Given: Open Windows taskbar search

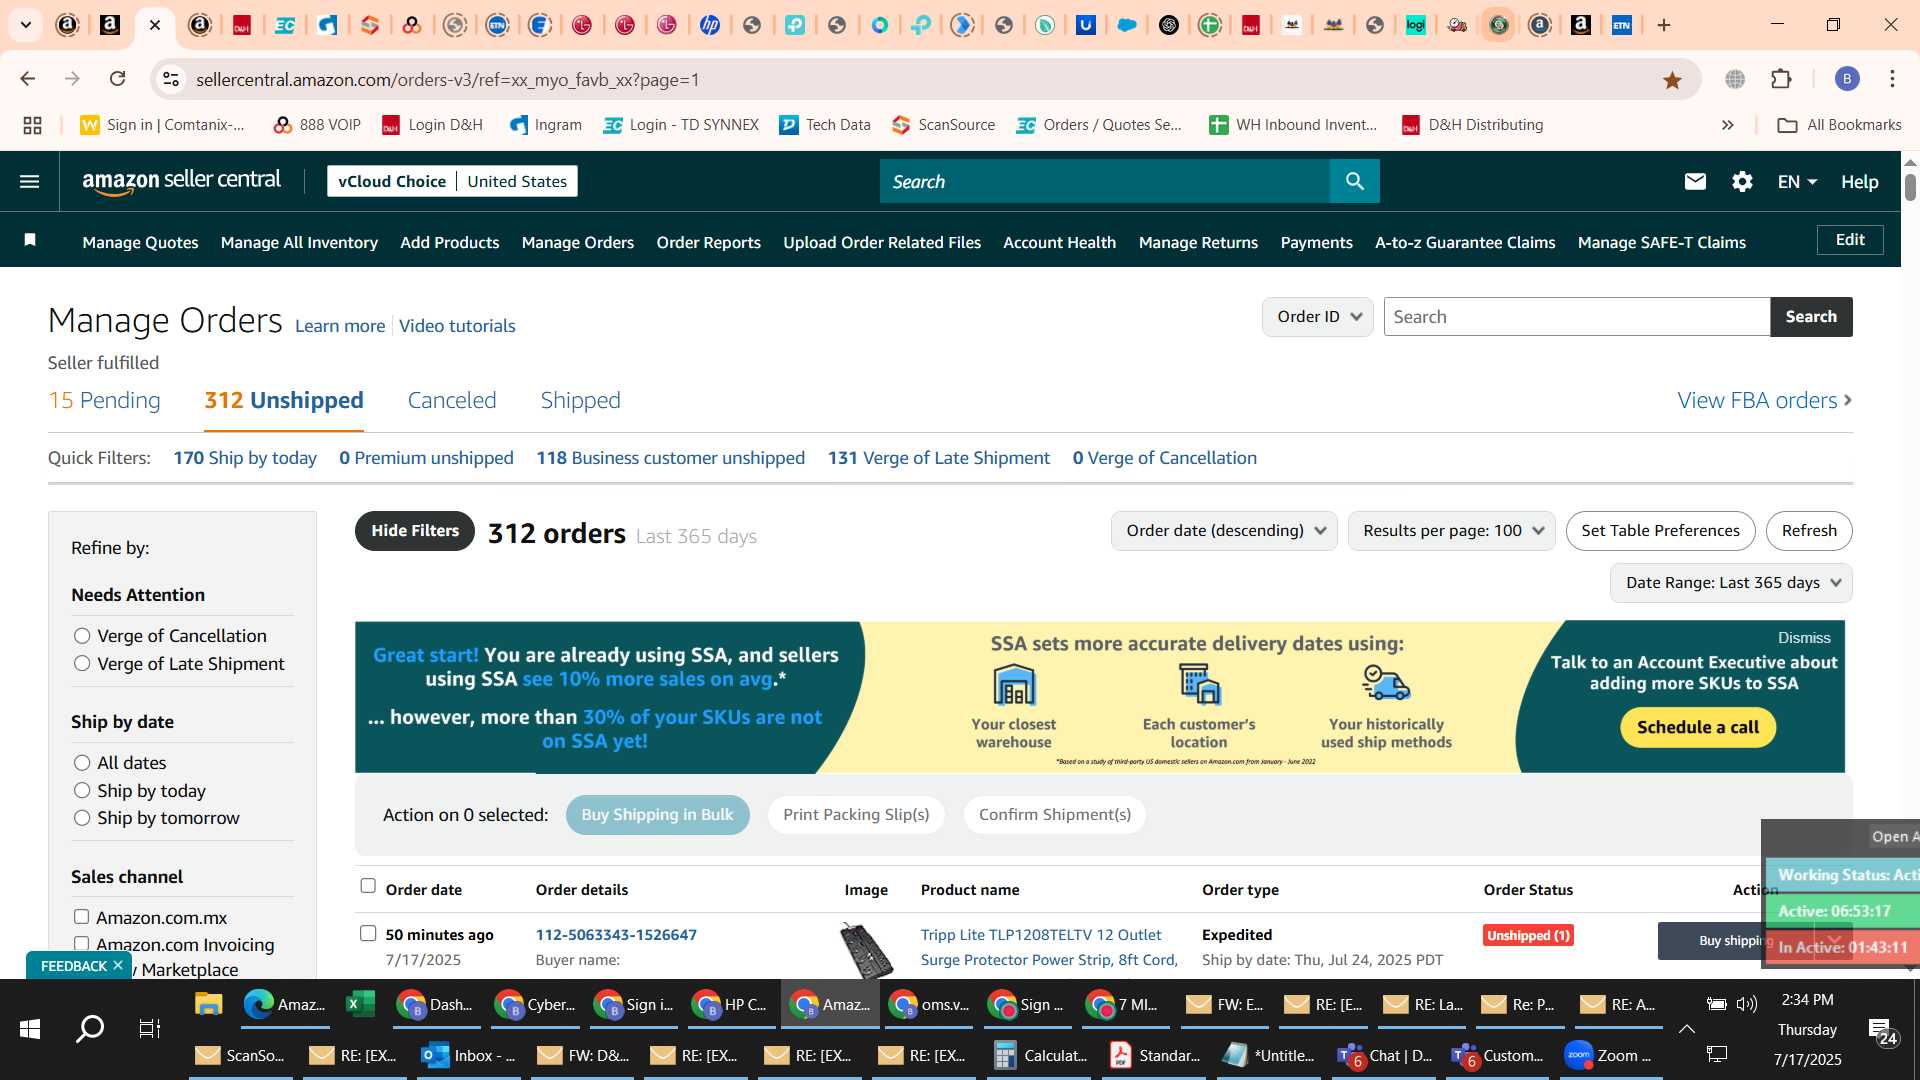Looking at the screenshot, I should pyautogui.click(x=90, y=1028).
